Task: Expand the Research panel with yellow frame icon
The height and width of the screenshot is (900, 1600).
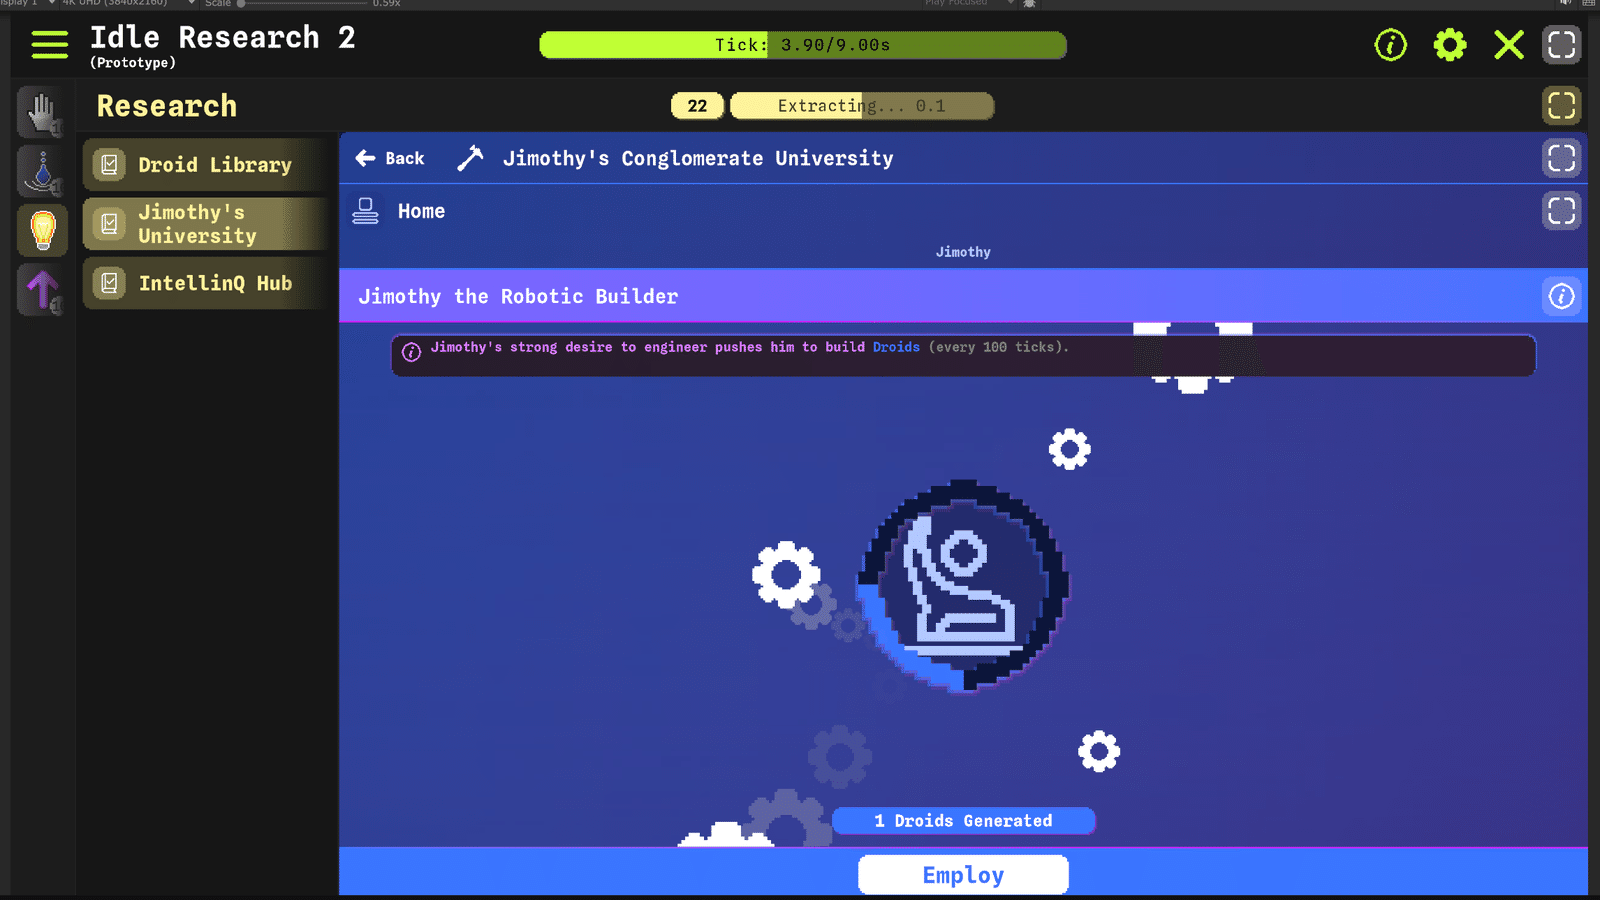Action: (x=1562, y=106)
